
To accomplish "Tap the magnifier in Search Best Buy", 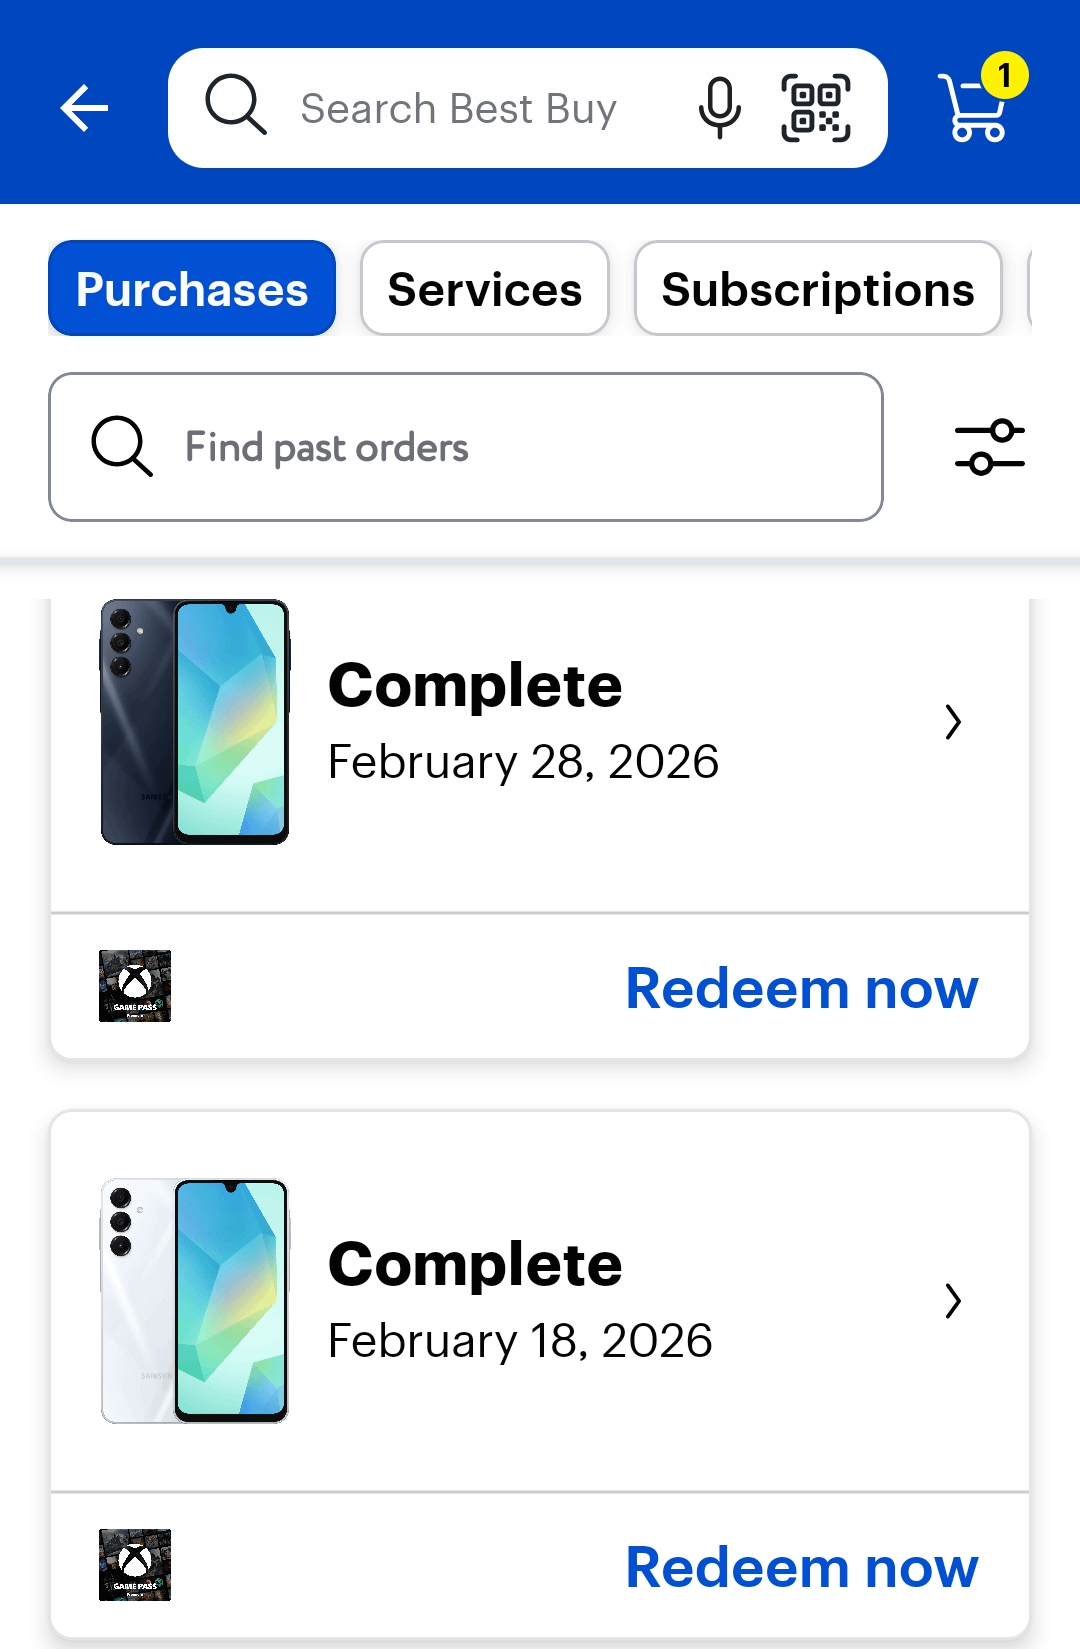I will point(236,104).
